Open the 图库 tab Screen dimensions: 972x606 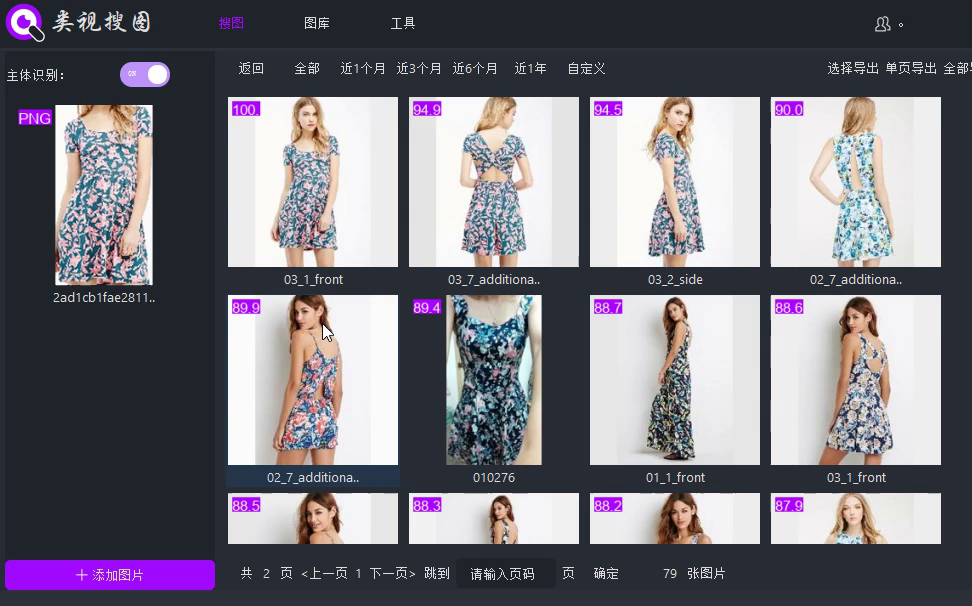(x=317, y=24)
